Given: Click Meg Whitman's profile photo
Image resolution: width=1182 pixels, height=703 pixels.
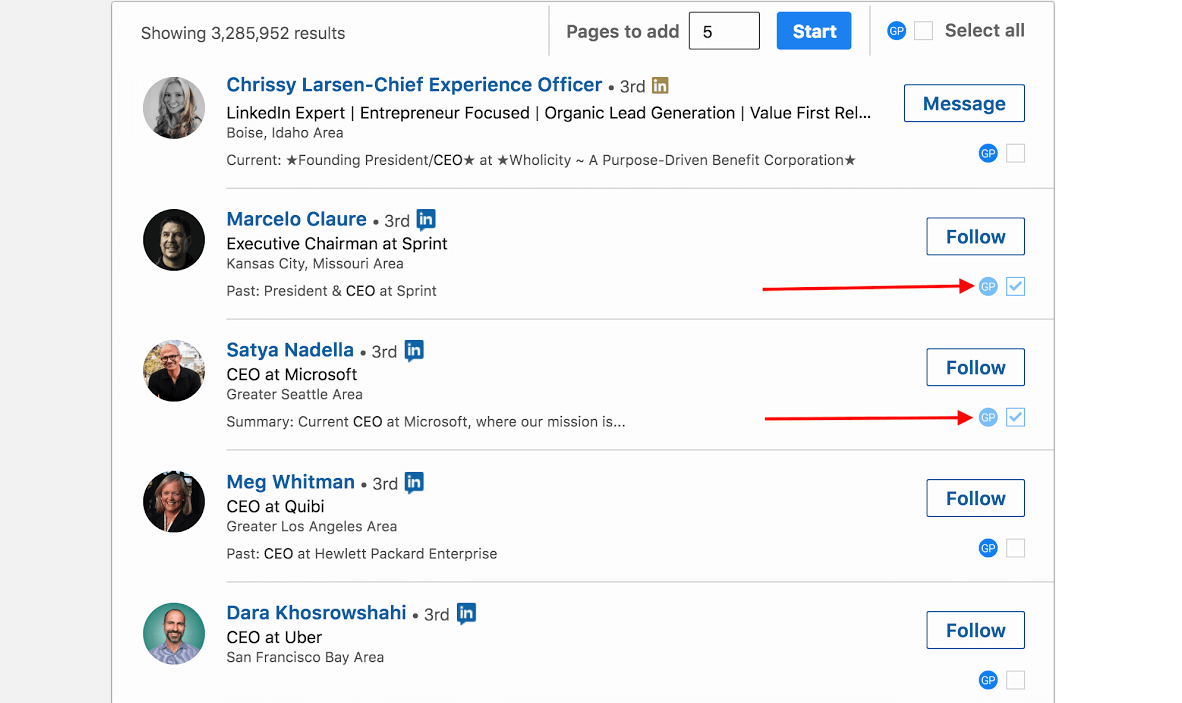Looking at the screenshot, I should (x=174, y=502).
